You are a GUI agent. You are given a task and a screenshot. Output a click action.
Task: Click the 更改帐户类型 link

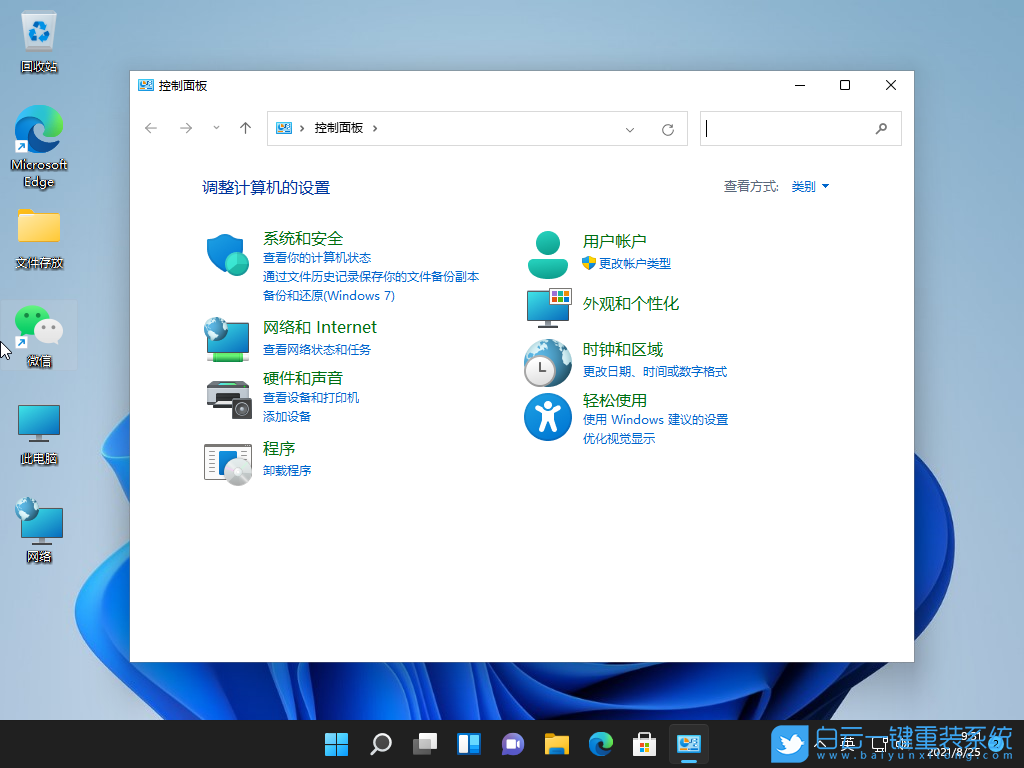click(x=636, y=262)
